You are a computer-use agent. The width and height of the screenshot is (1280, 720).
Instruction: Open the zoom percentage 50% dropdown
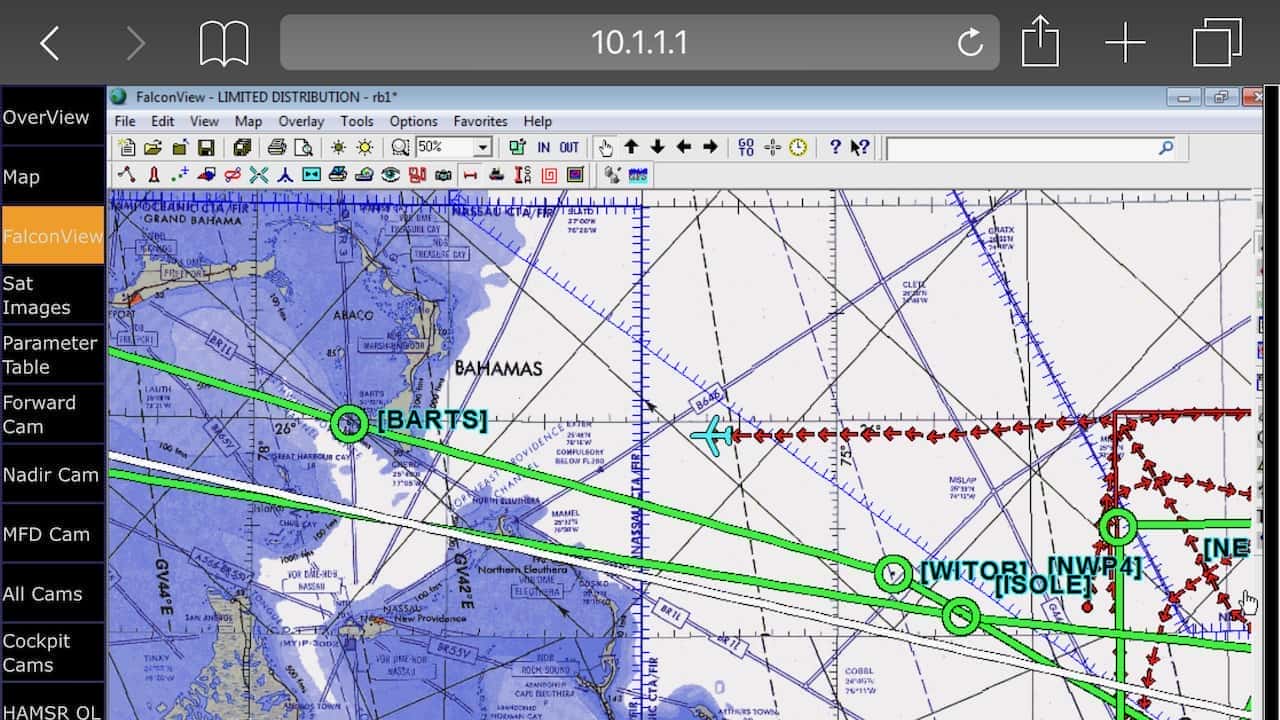pos(482,147)
